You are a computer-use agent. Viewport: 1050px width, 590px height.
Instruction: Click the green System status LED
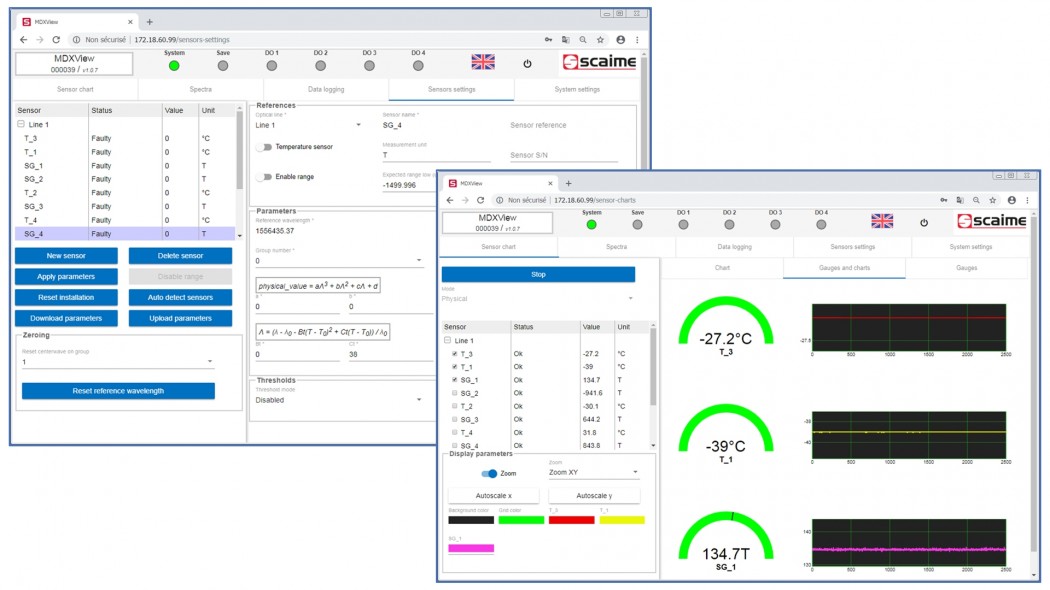[x=172, y=64]
